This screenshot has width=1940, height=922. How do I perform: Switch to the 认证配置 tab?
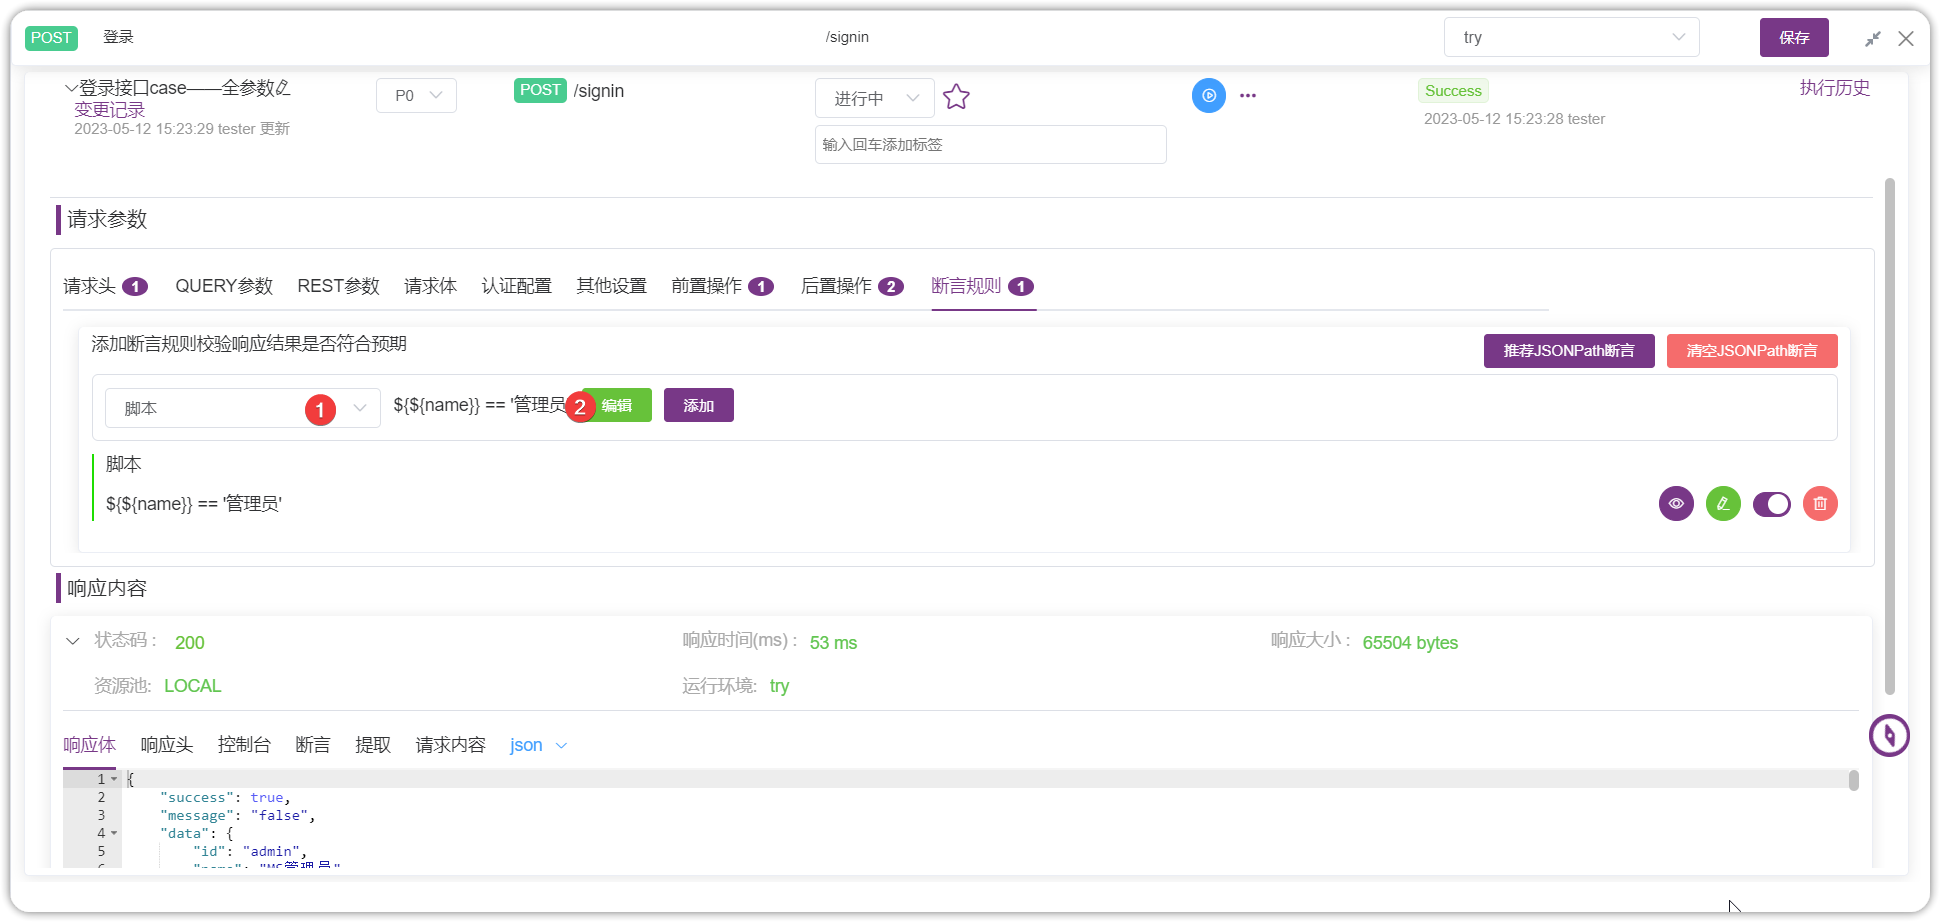pyautogui.click(x=516, y=287)
